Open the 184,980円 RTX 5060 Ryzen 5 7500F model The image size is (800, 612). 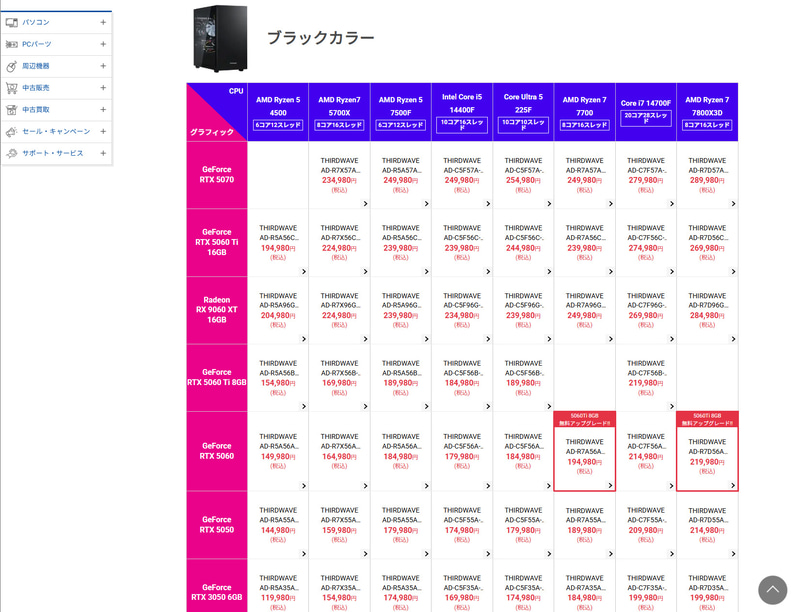point(401,451)
